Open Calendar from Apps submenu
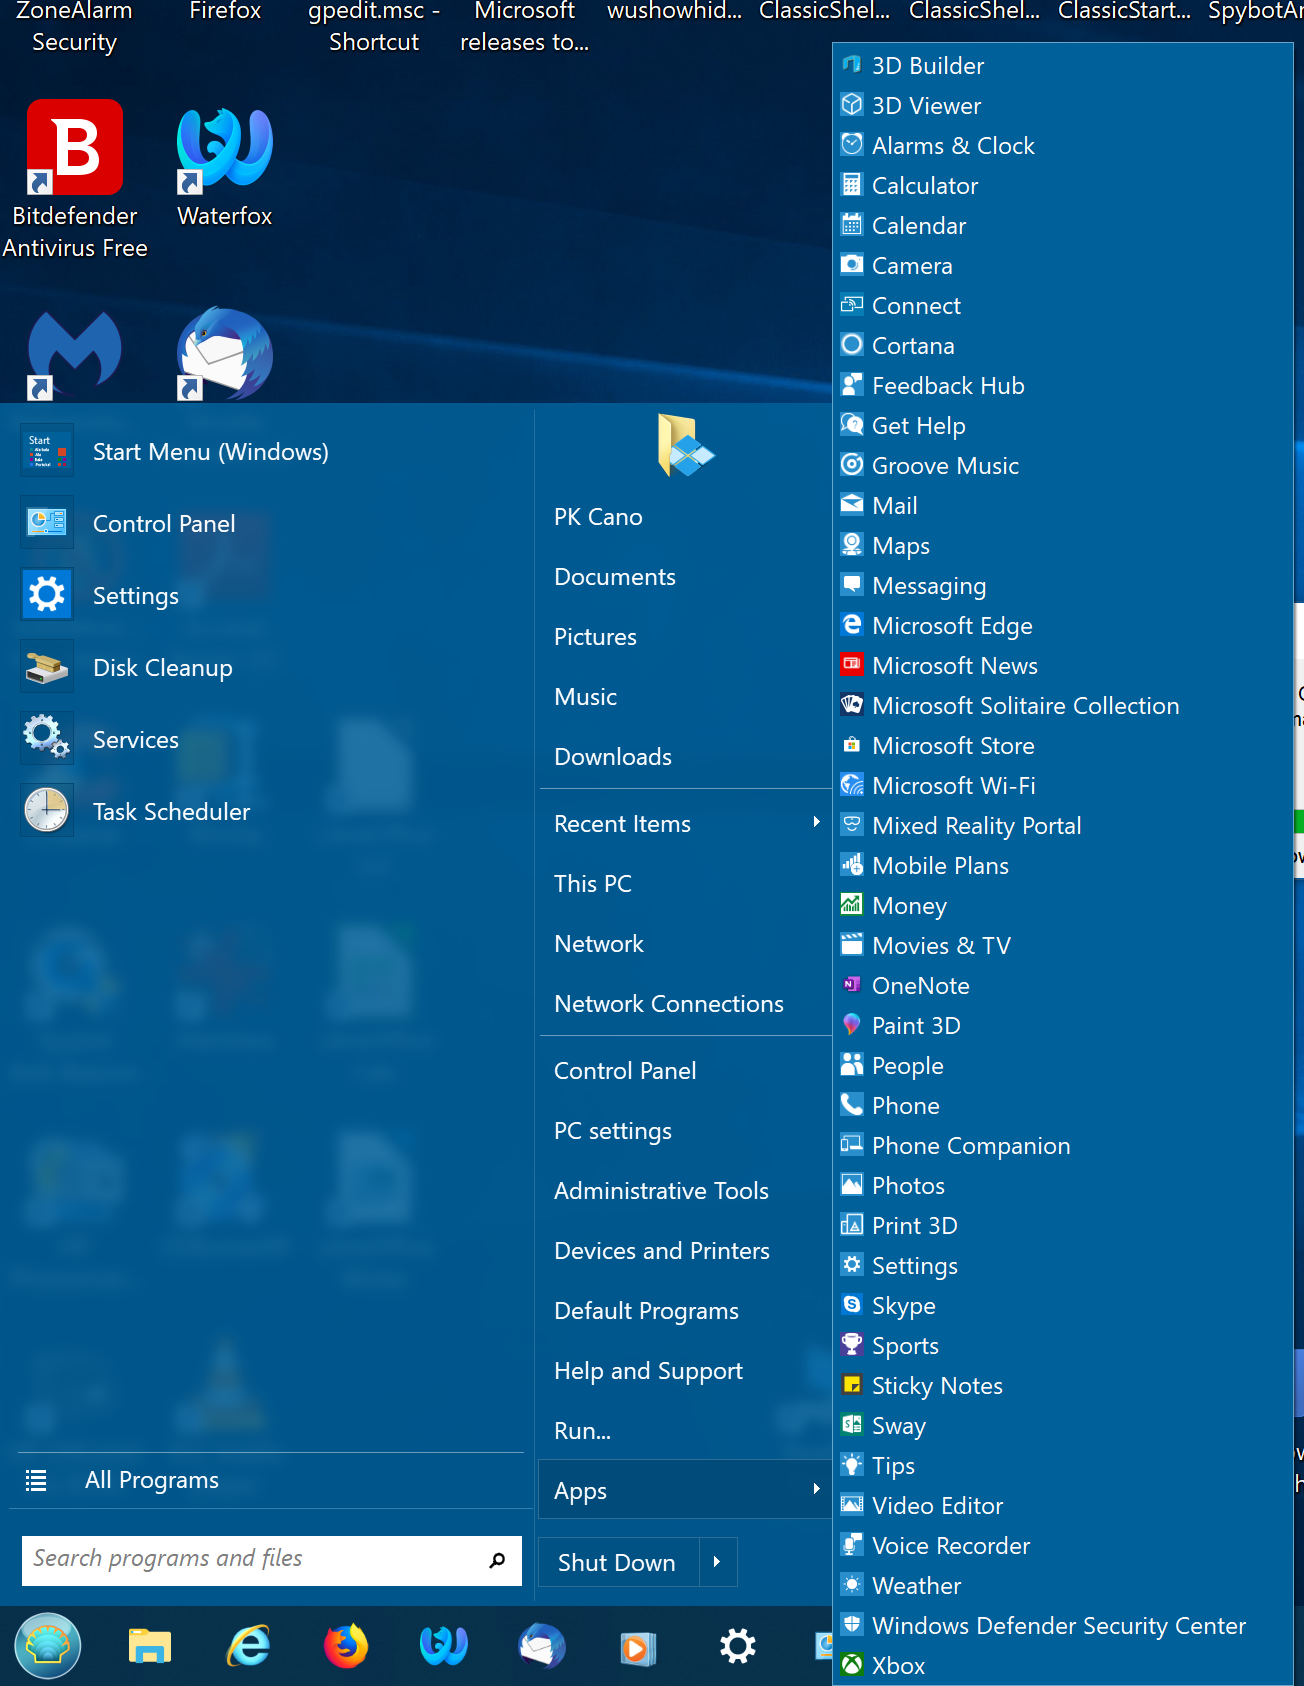The height and width of the screenshot is (1686, 1304). 1063,226
